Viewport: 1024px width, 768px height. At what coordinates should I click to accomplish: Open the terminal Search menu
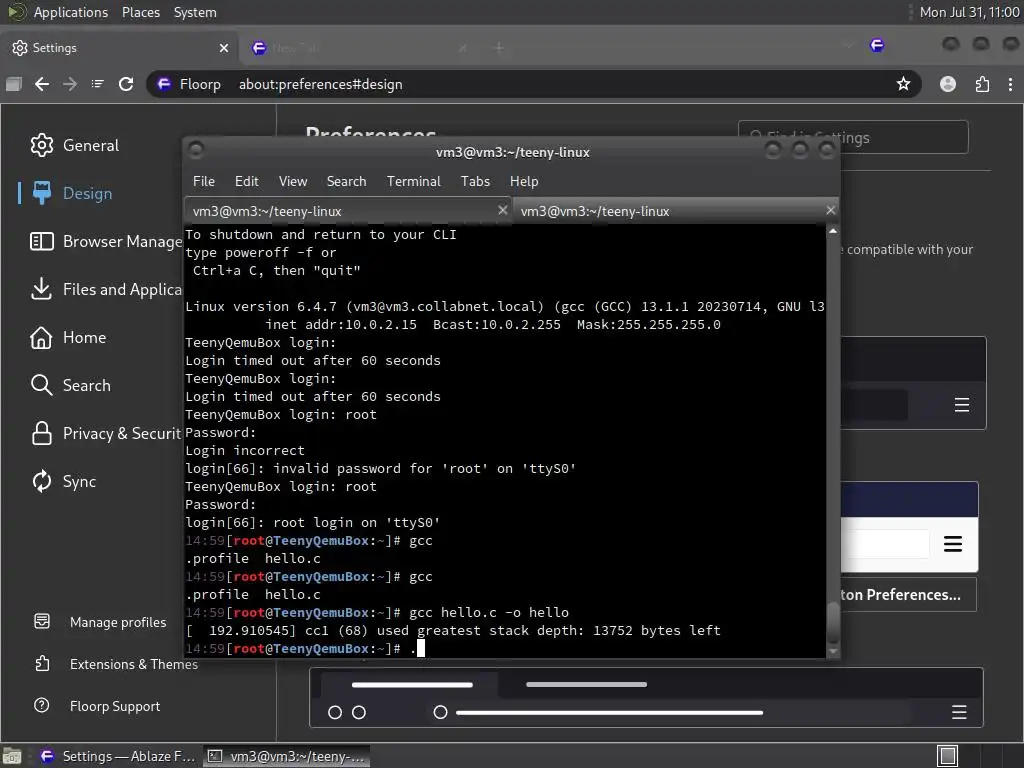pos(346,182)
